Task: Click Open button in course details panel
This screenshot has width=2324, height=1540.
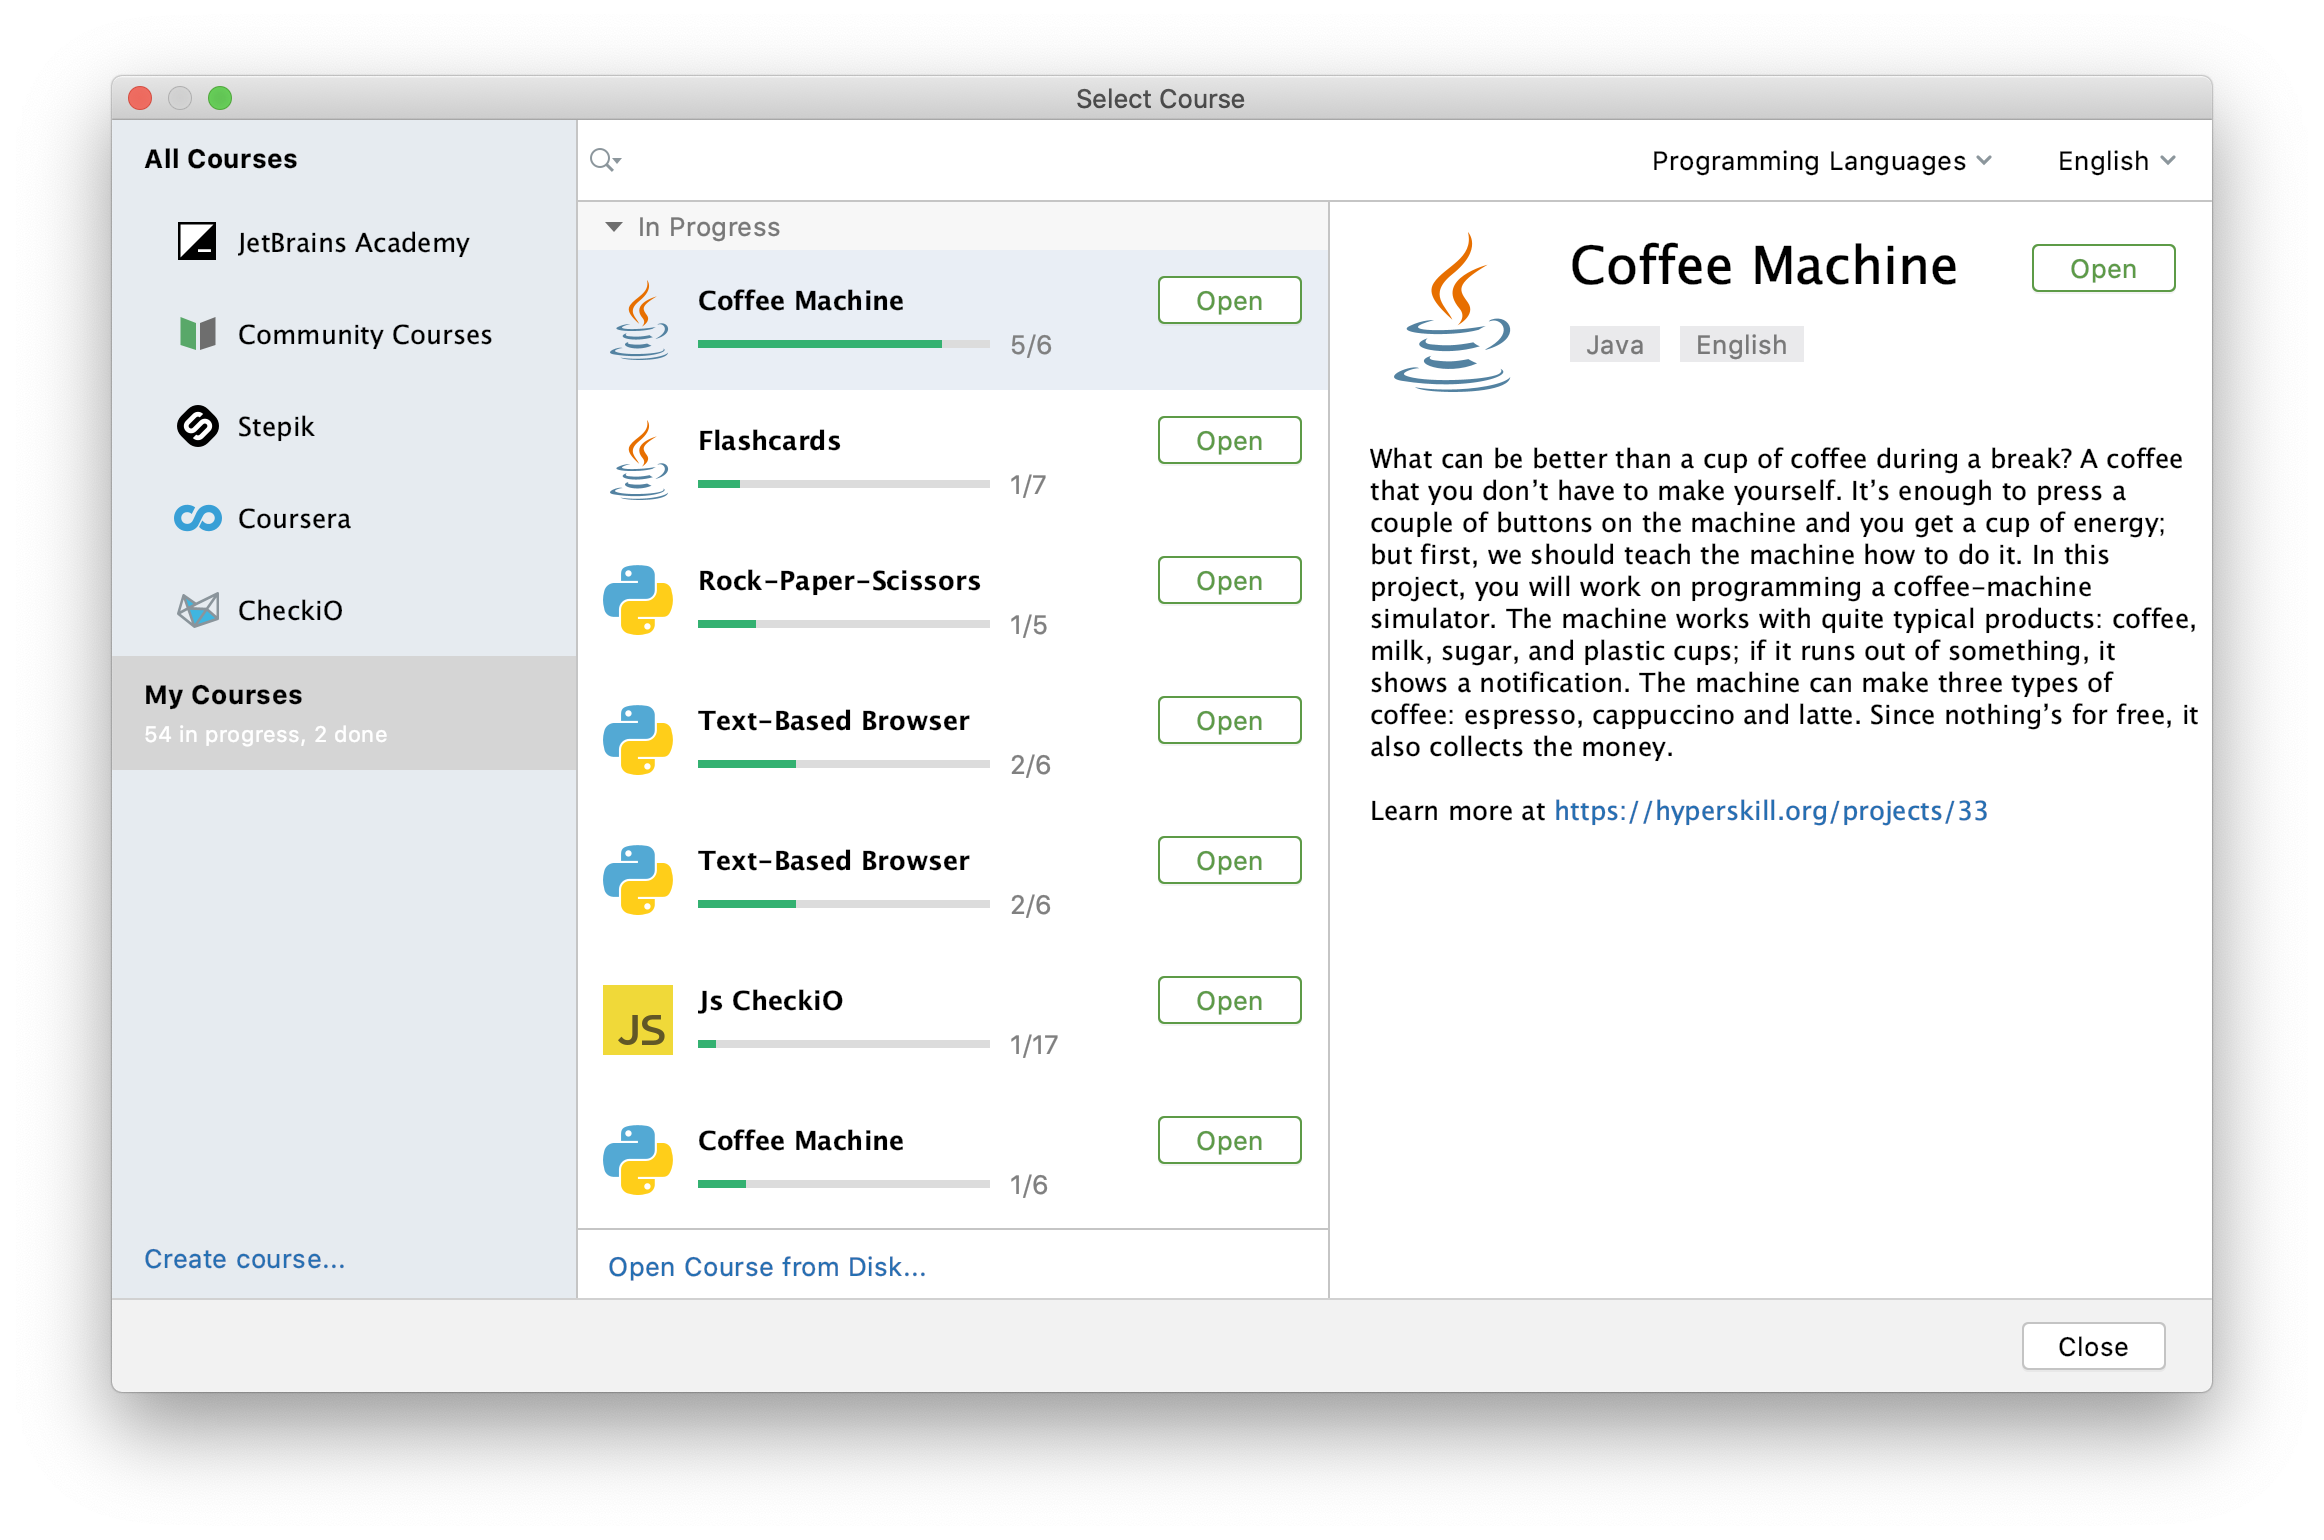Action: tap(2103, 268)
